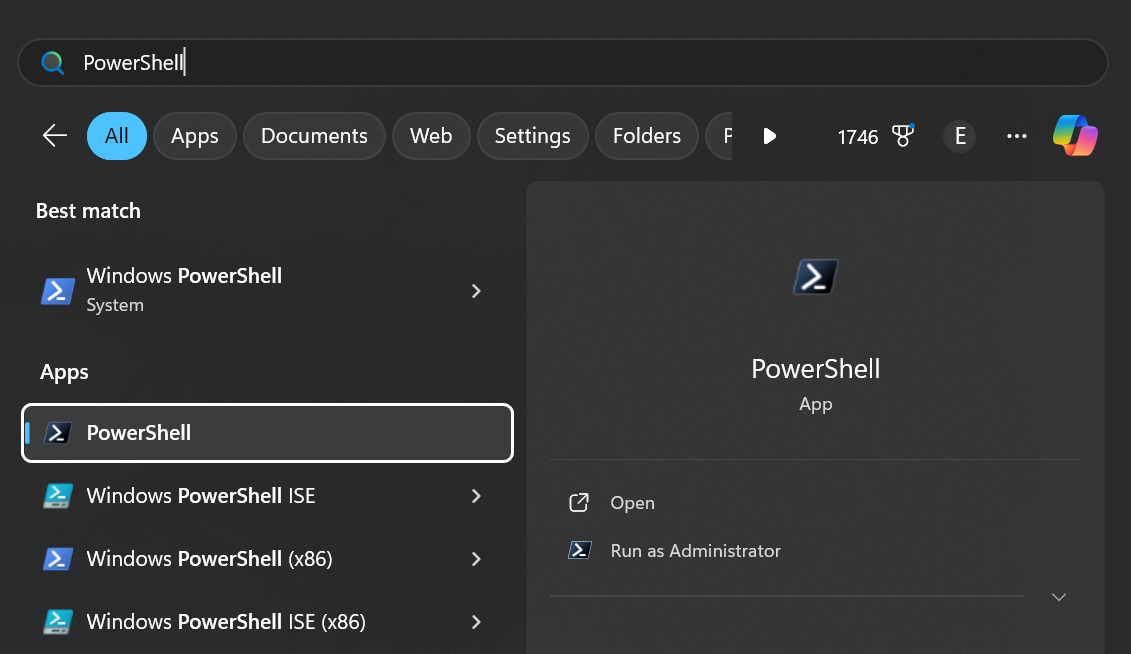Select Windows PowerShell ISE result

268,496
